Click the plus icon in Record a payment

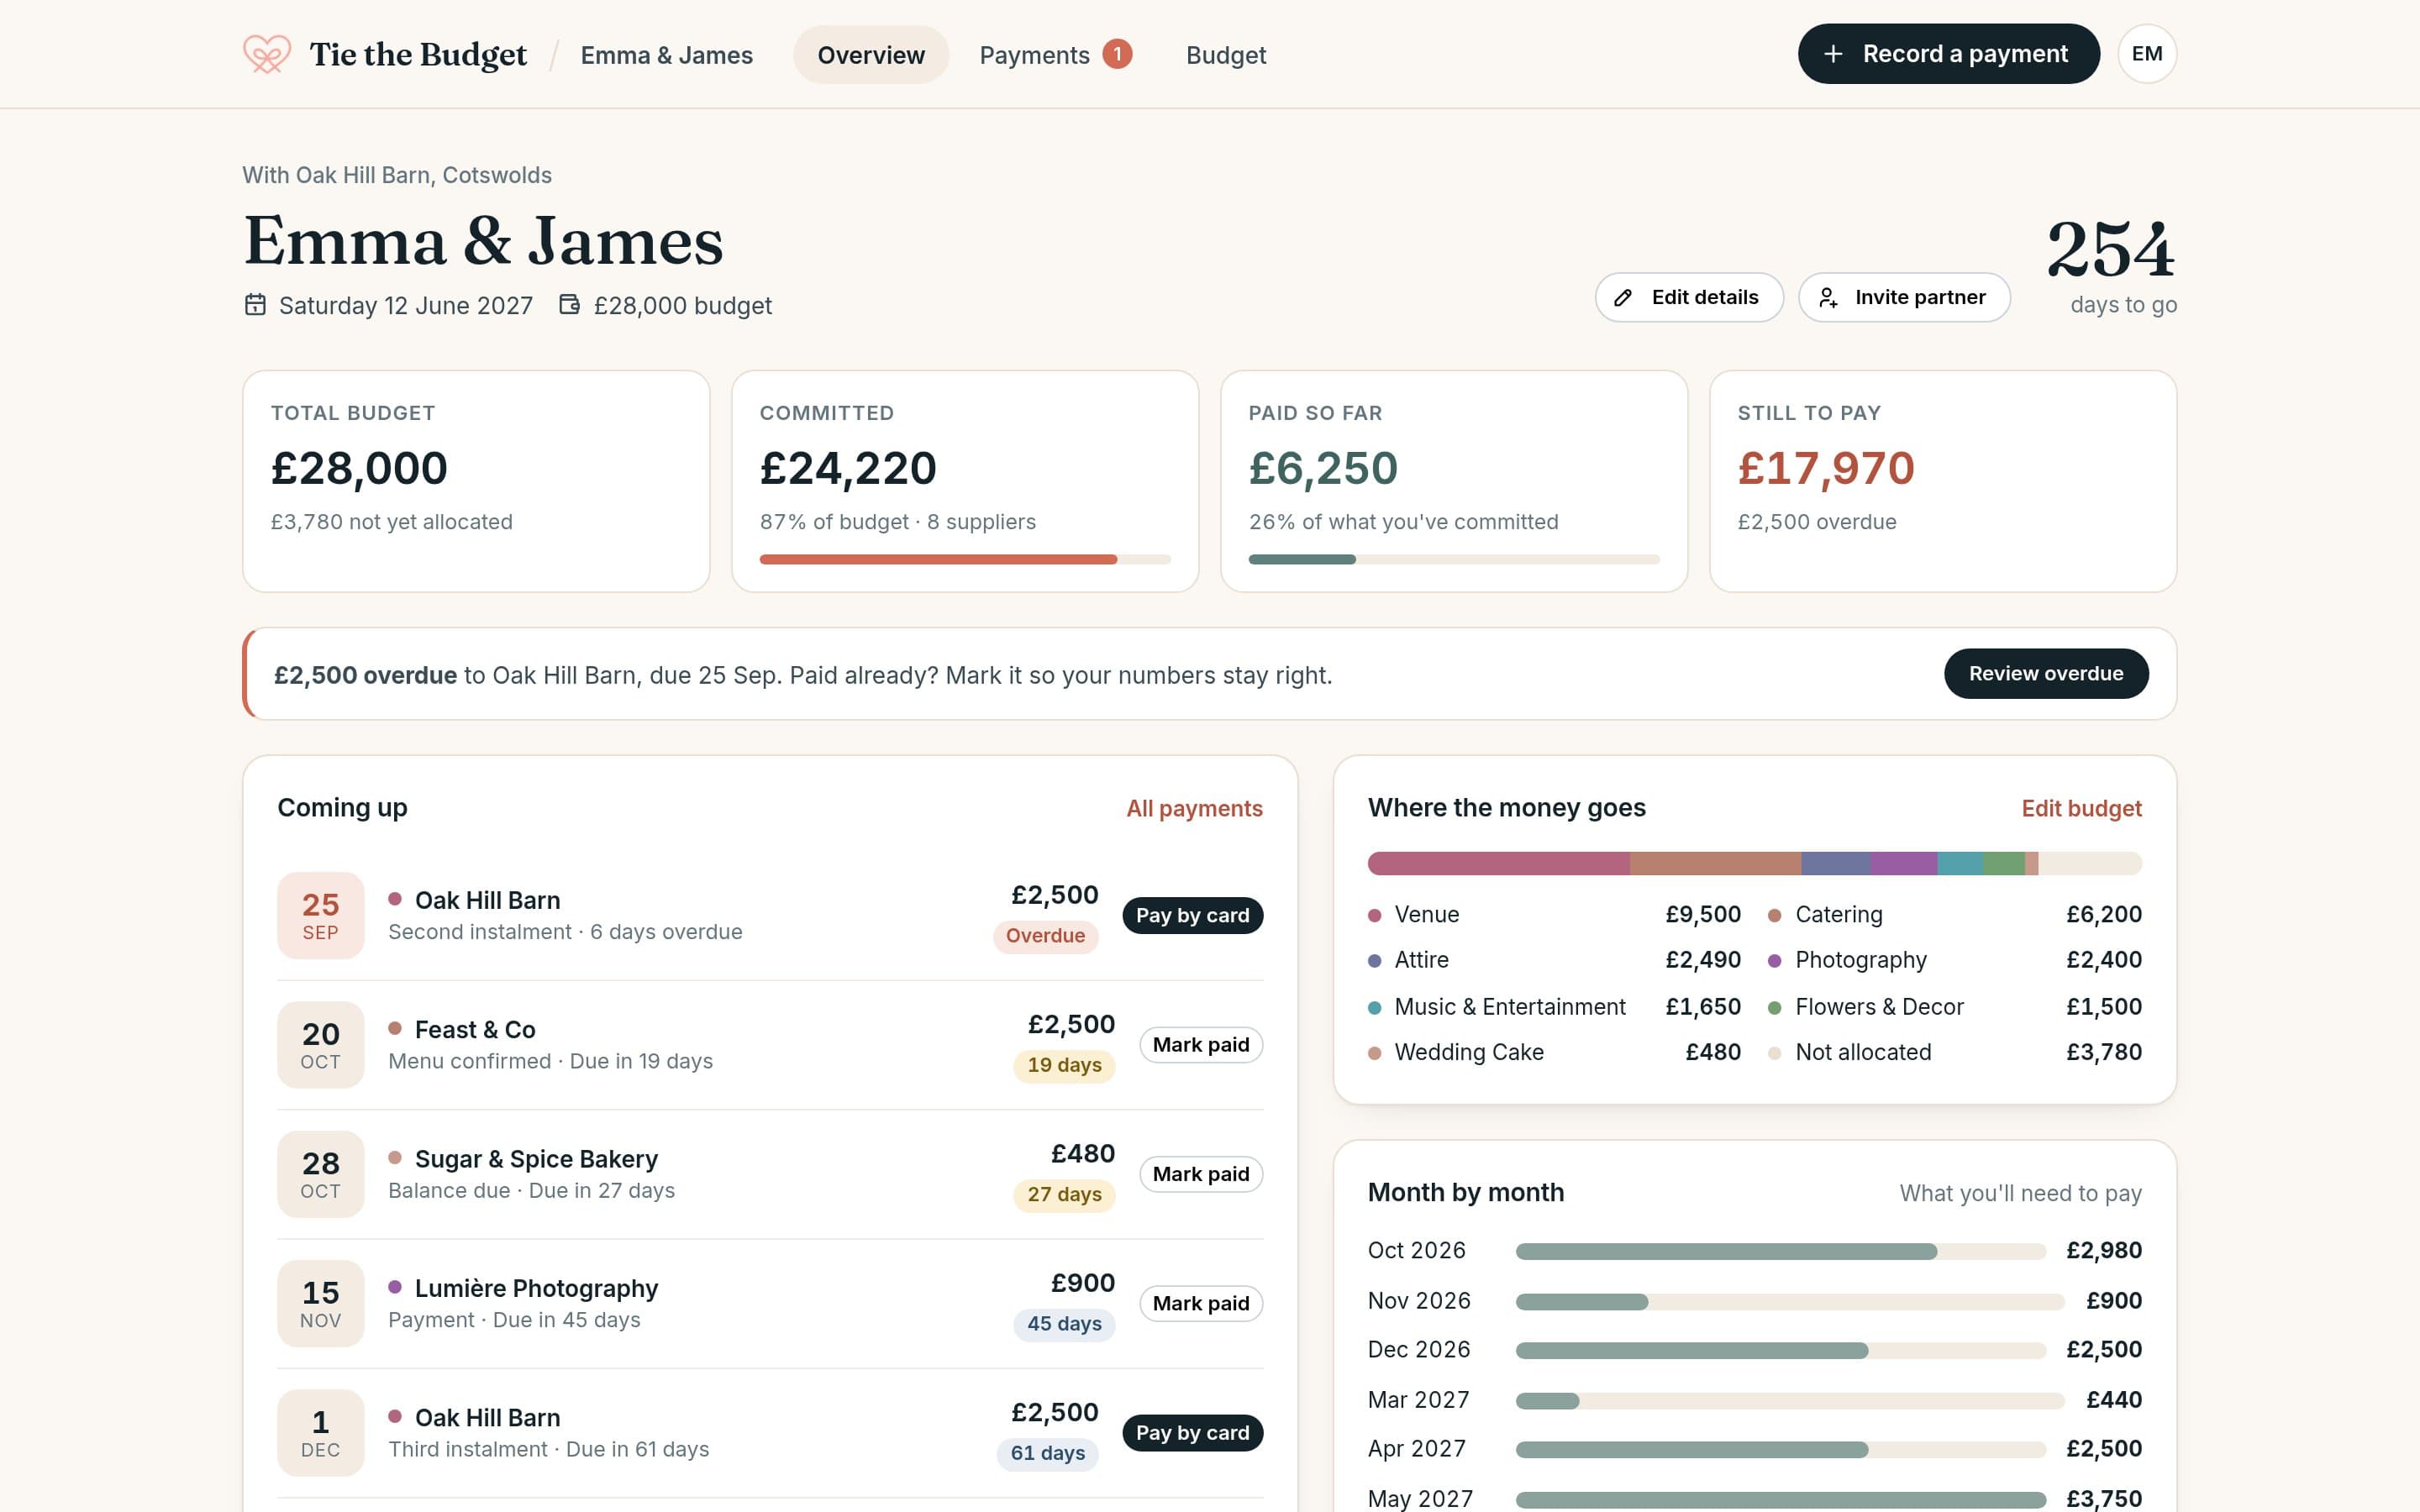click(1833, 54)
